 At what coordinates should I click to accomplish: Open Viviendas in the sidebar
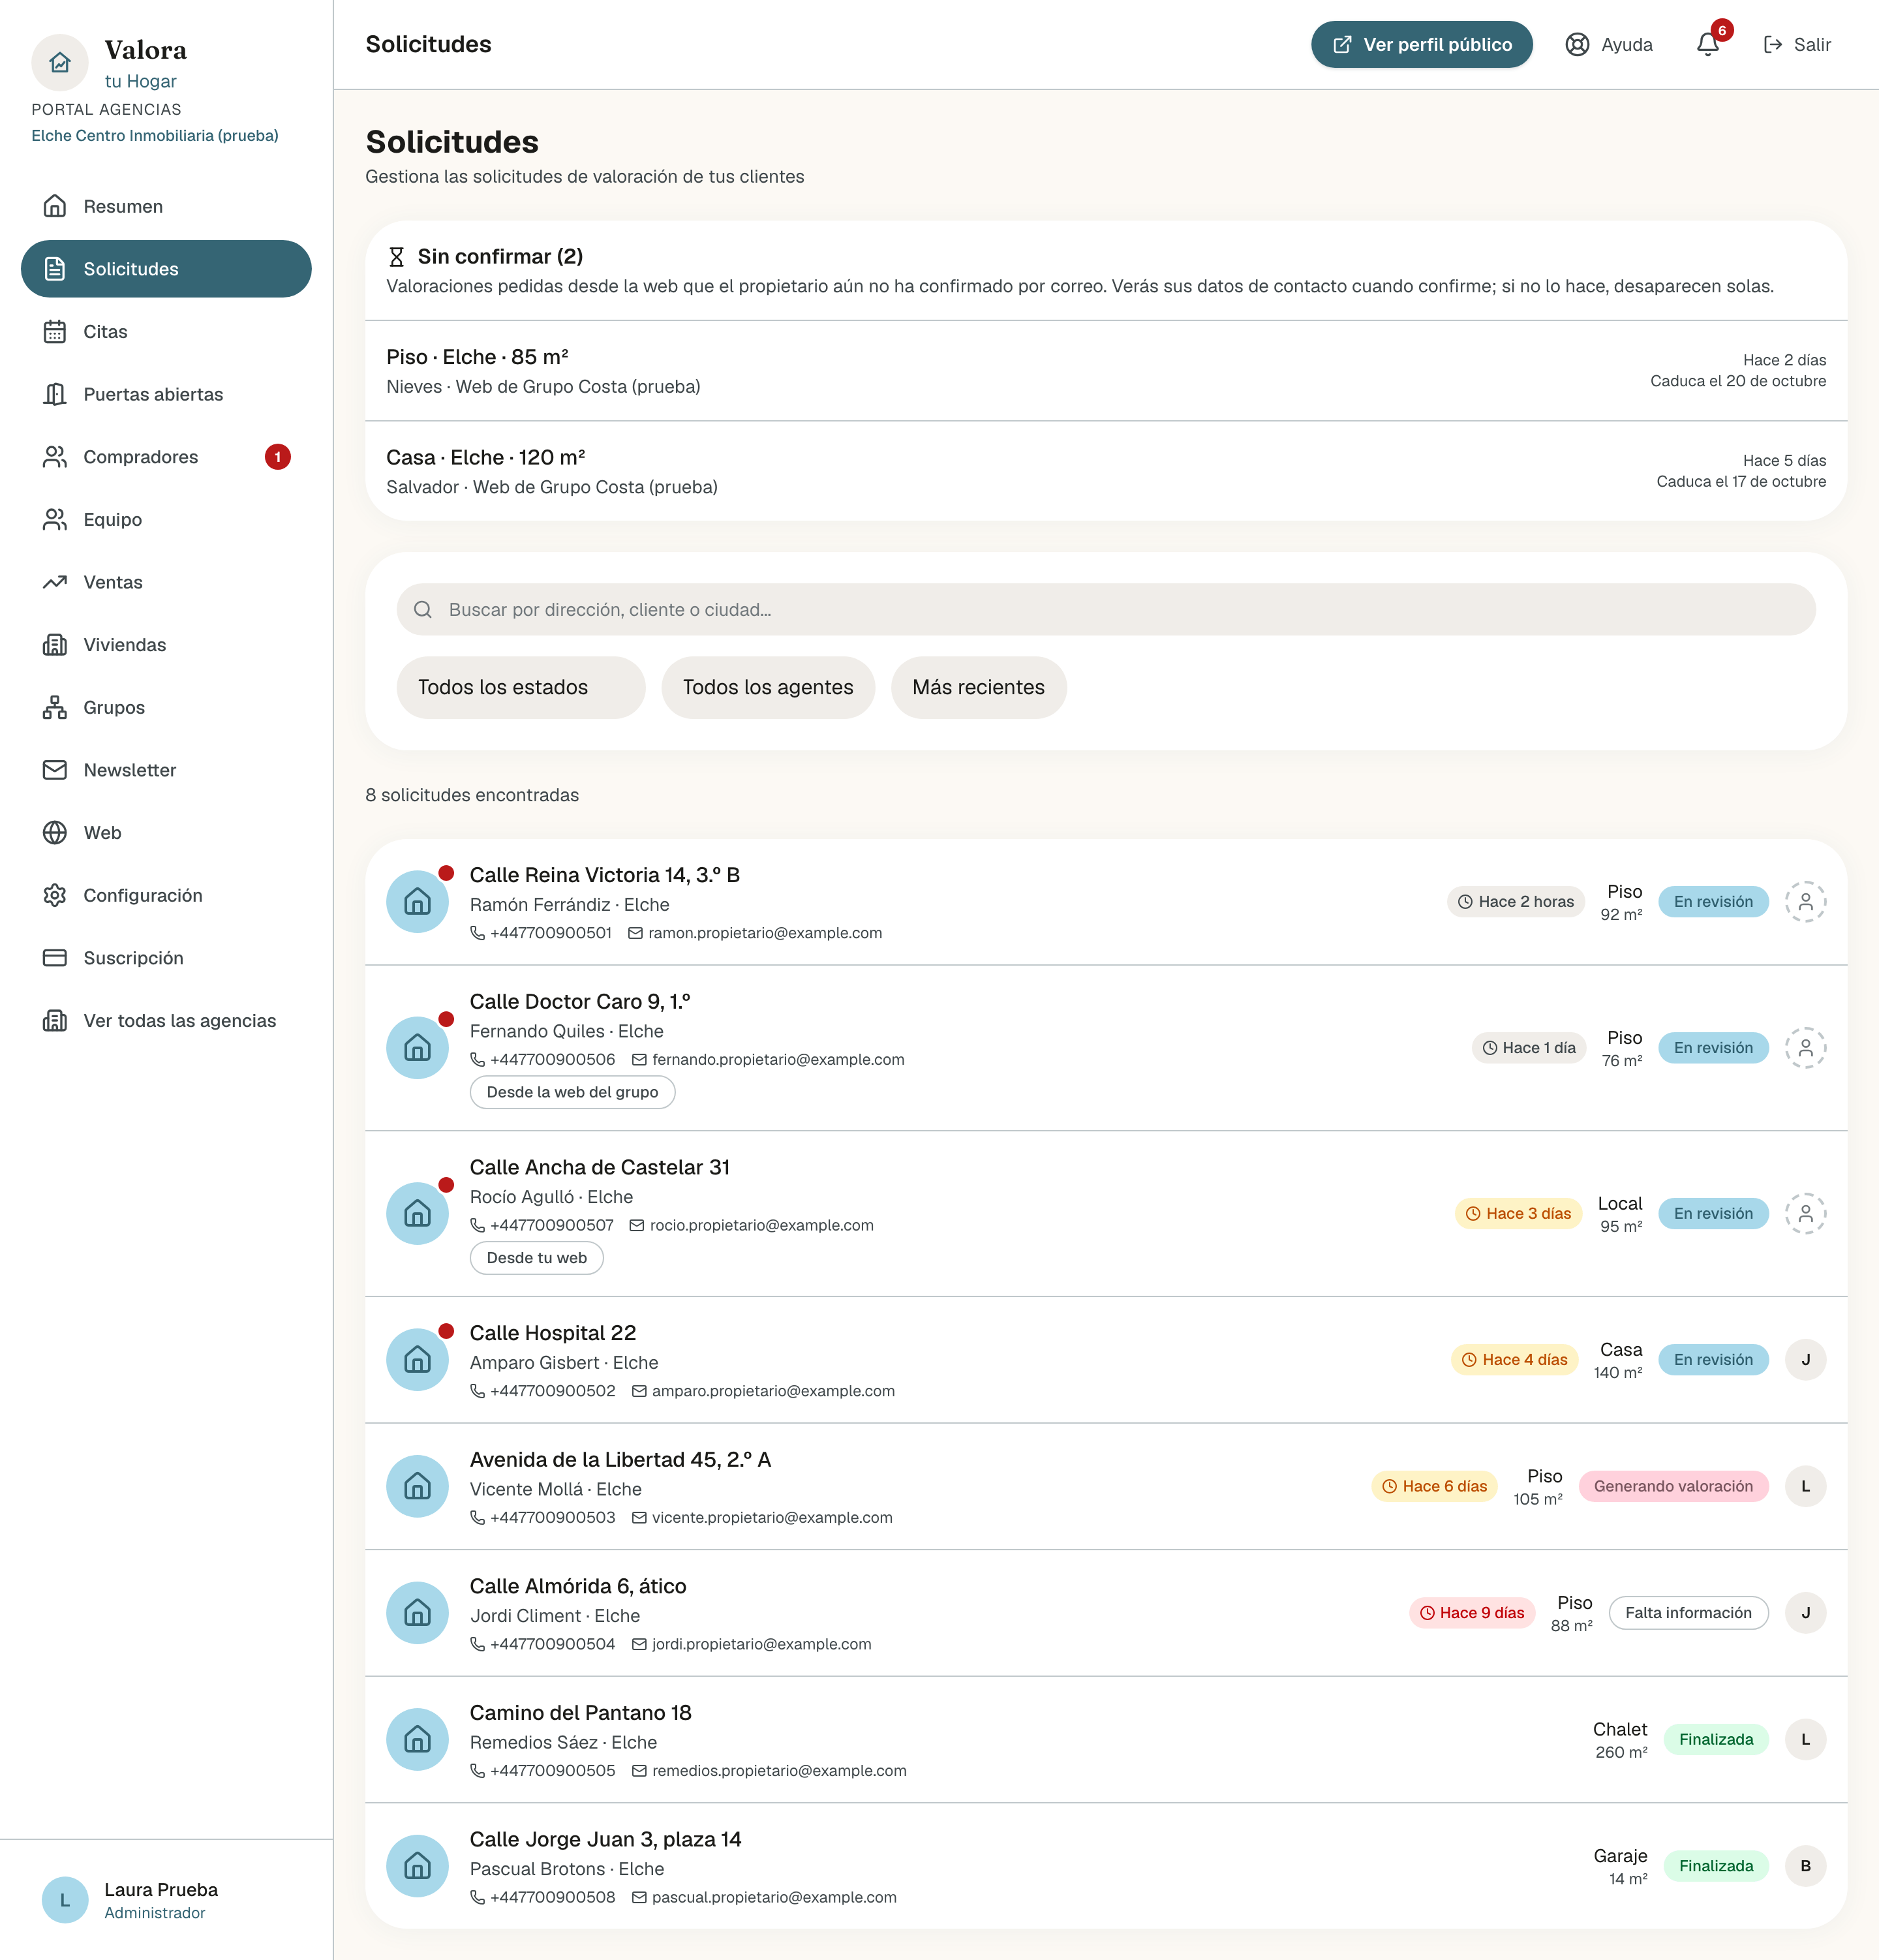166,645
